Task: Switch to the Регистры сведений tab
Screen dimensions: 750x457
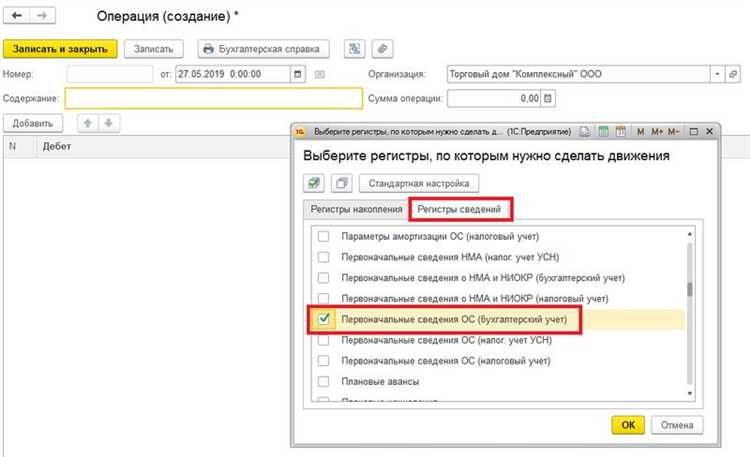Action: point(459,209)
